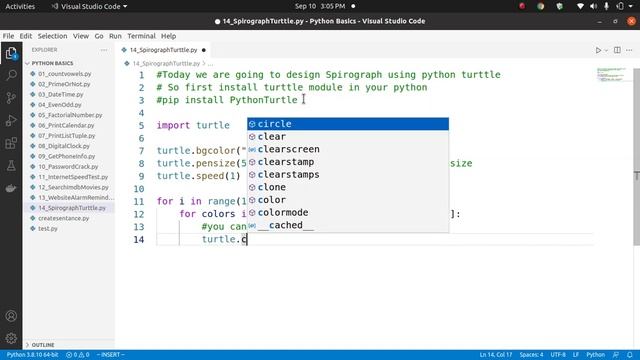The height and width of the screenshot is (360, 640).
Task: Change indentation via Spaces: 4
Action: (531, 355)
